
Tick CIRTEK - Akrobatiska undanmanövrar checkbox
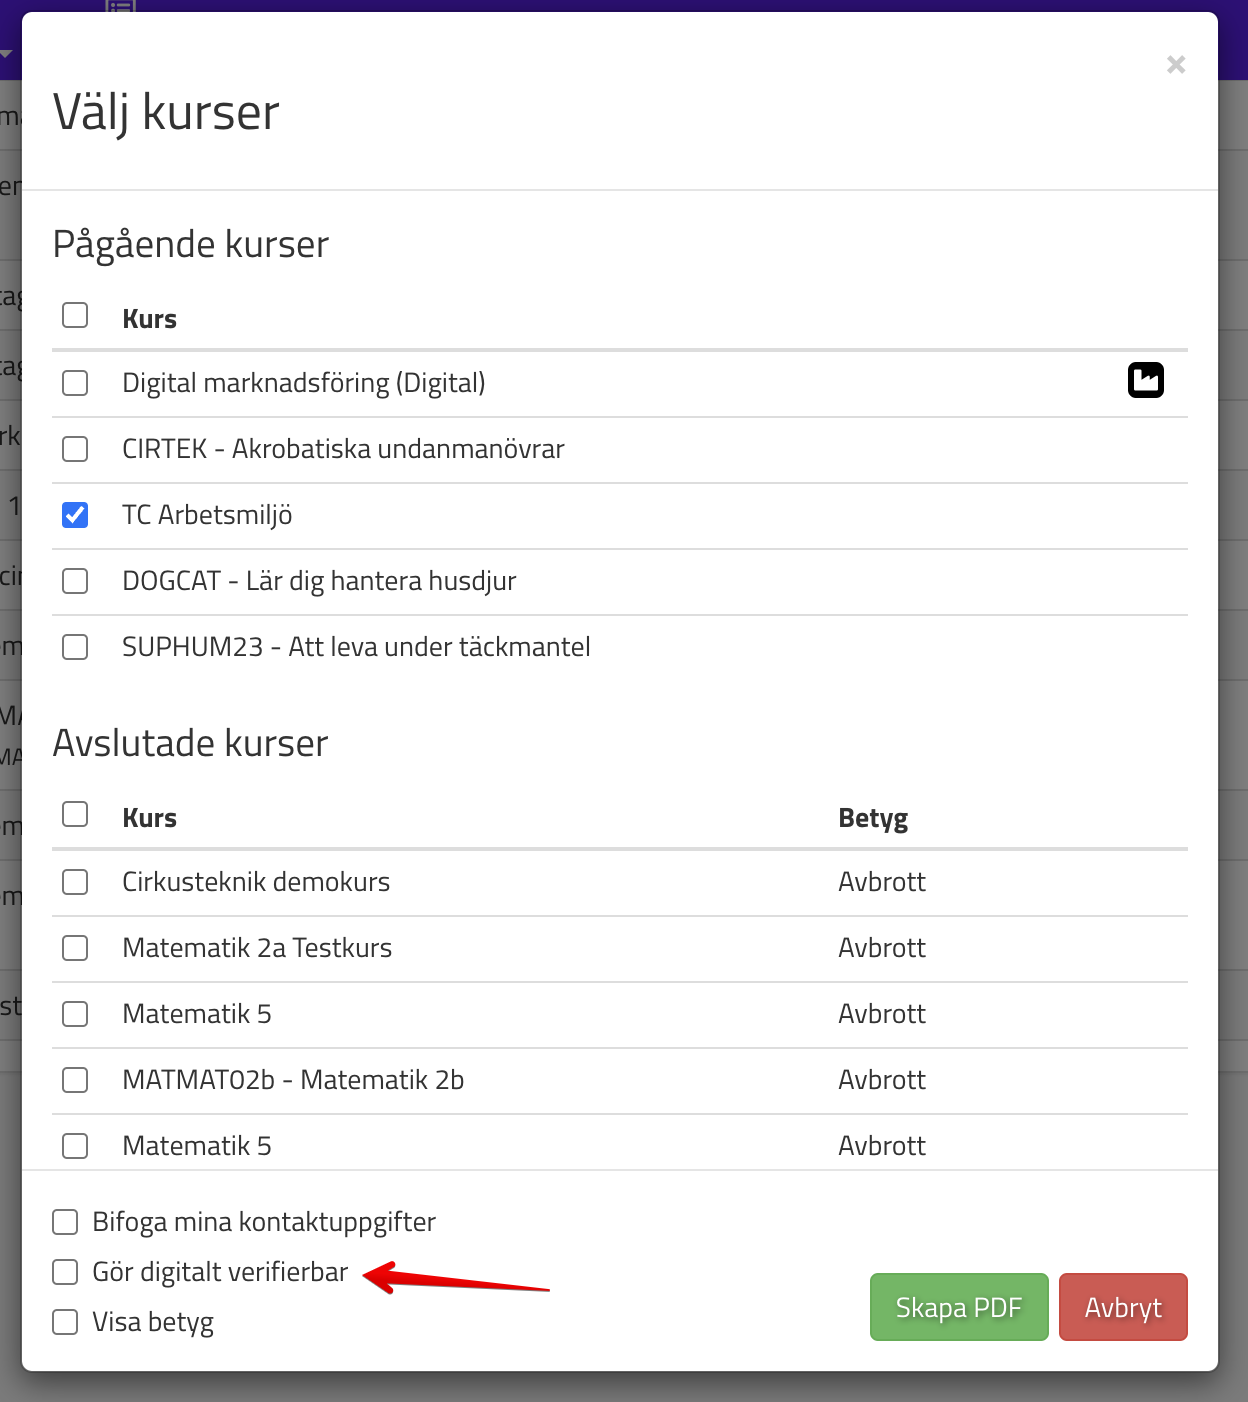[x=75, y=449]
